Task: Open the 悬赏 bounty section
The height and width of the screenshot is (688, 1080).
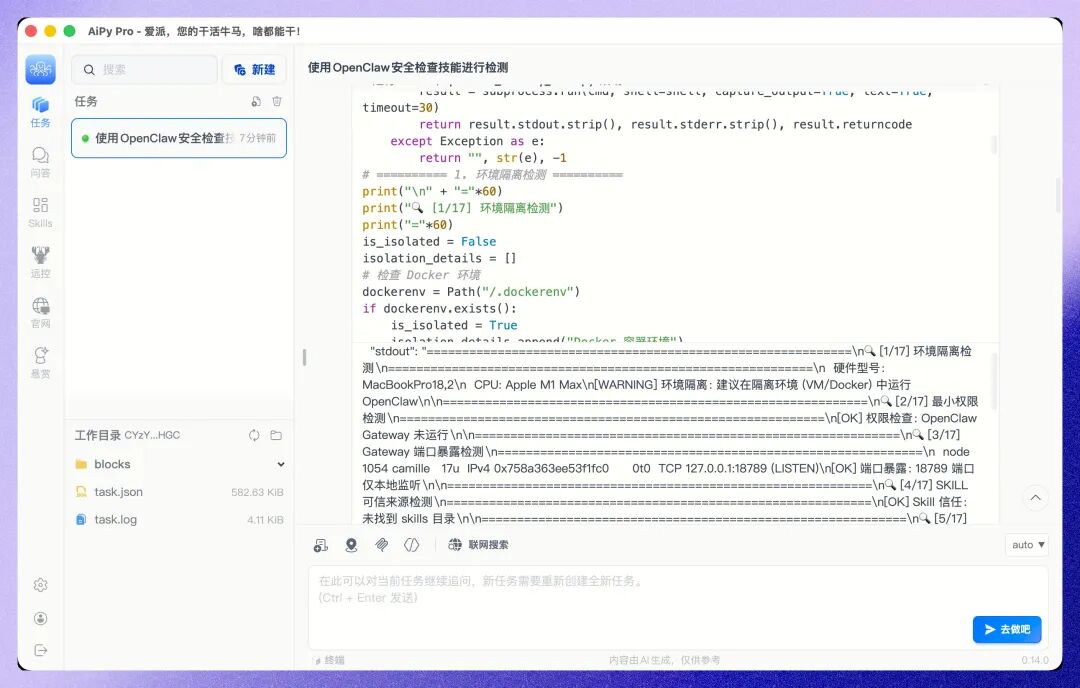Action: (41, 363)
